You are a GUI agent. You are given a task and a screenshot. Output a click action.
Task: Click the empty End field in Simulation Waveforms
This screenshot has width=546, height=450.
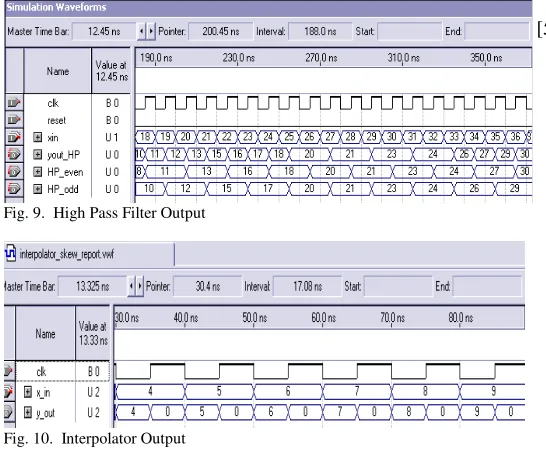click(497, 31)
